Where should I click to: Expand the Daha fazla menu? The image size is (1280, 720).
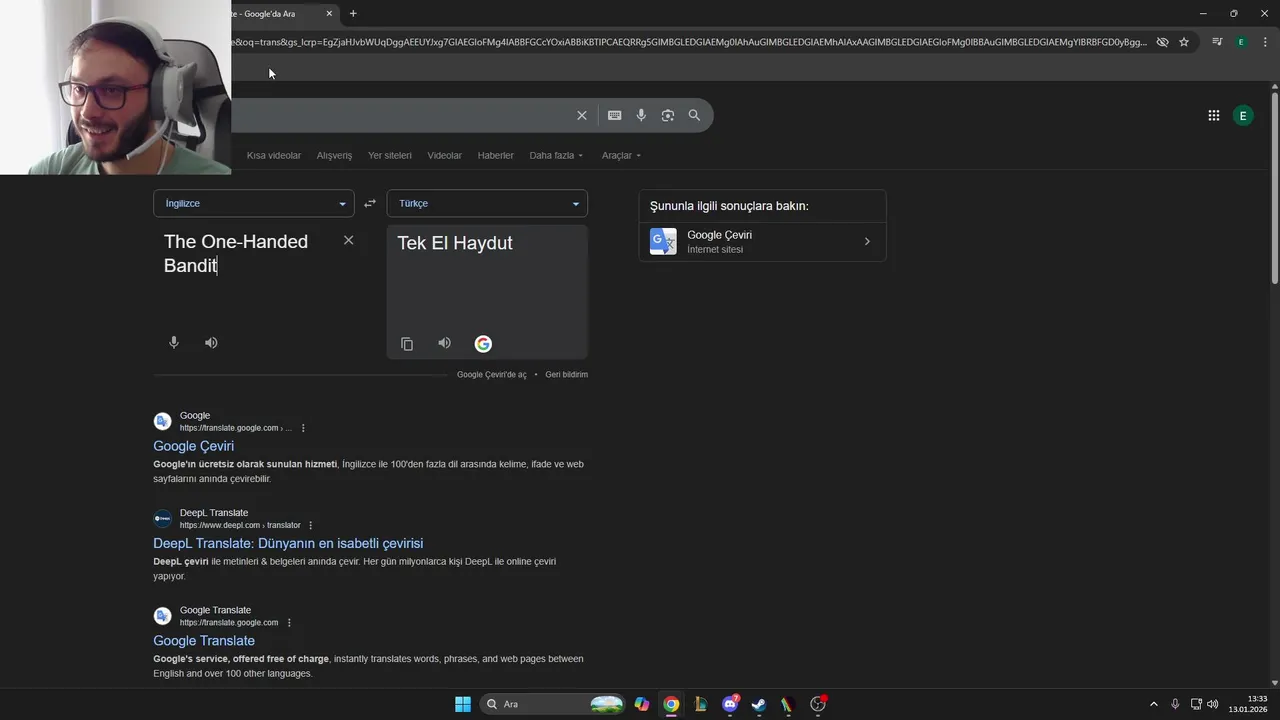coord(556,155)
